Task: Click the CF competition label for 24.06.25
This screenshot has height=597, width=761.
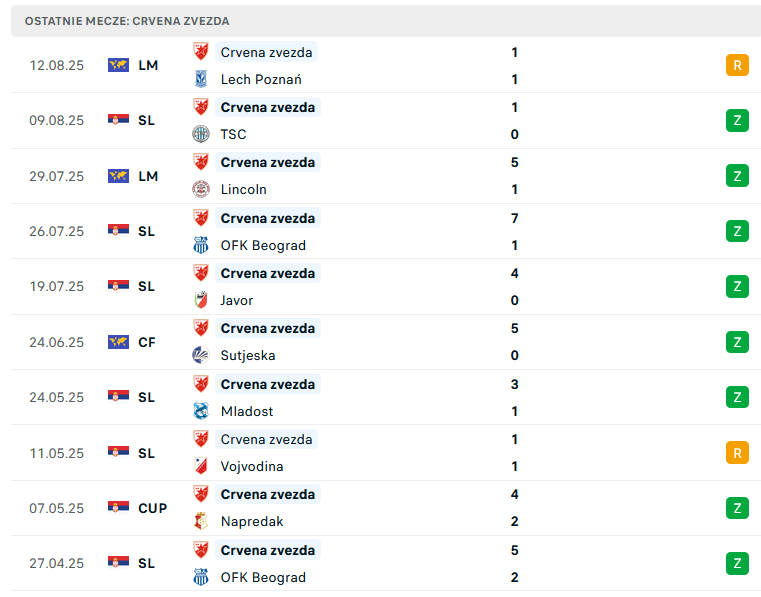Action: (147, 342)
